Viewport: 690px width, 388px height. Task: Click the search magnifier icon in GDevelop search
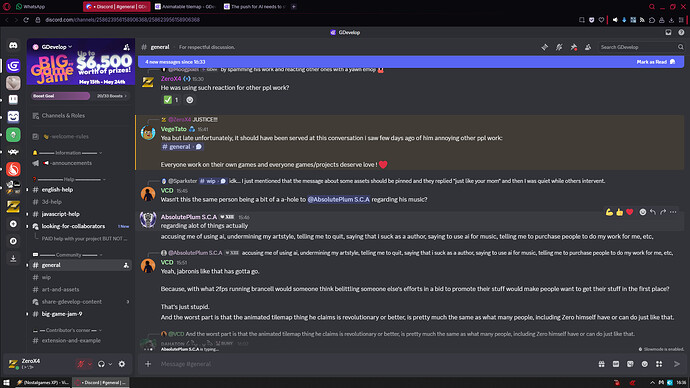tap(680, 47)
